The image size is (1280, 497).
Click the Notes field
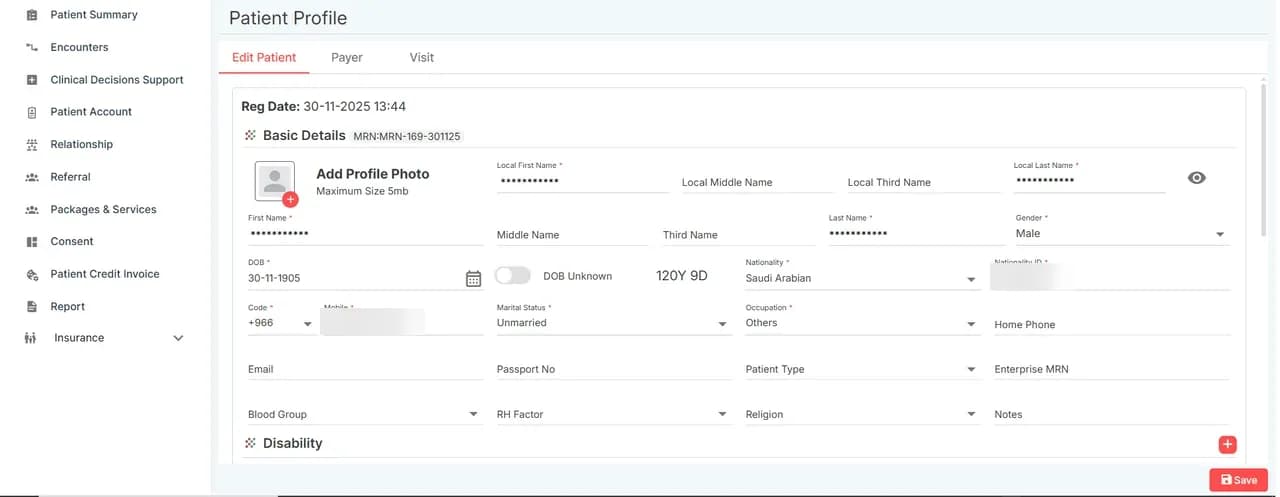pos(1112,414)
